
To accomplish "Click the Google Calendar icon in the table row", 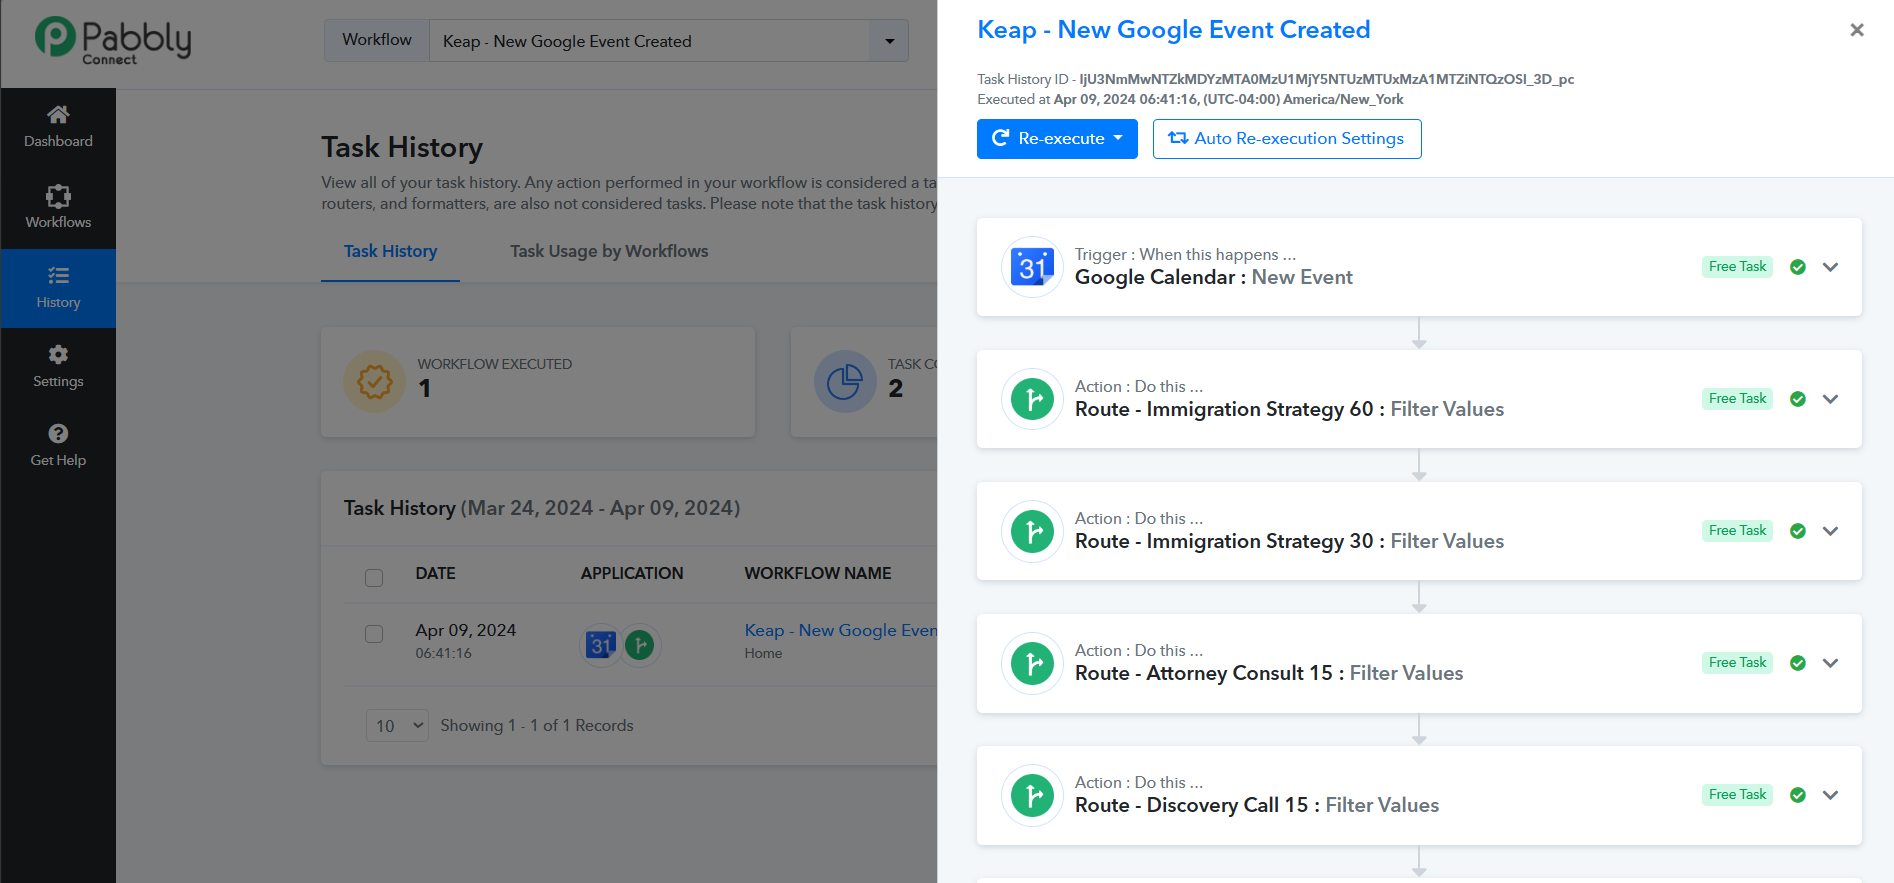I will [601, 645].
